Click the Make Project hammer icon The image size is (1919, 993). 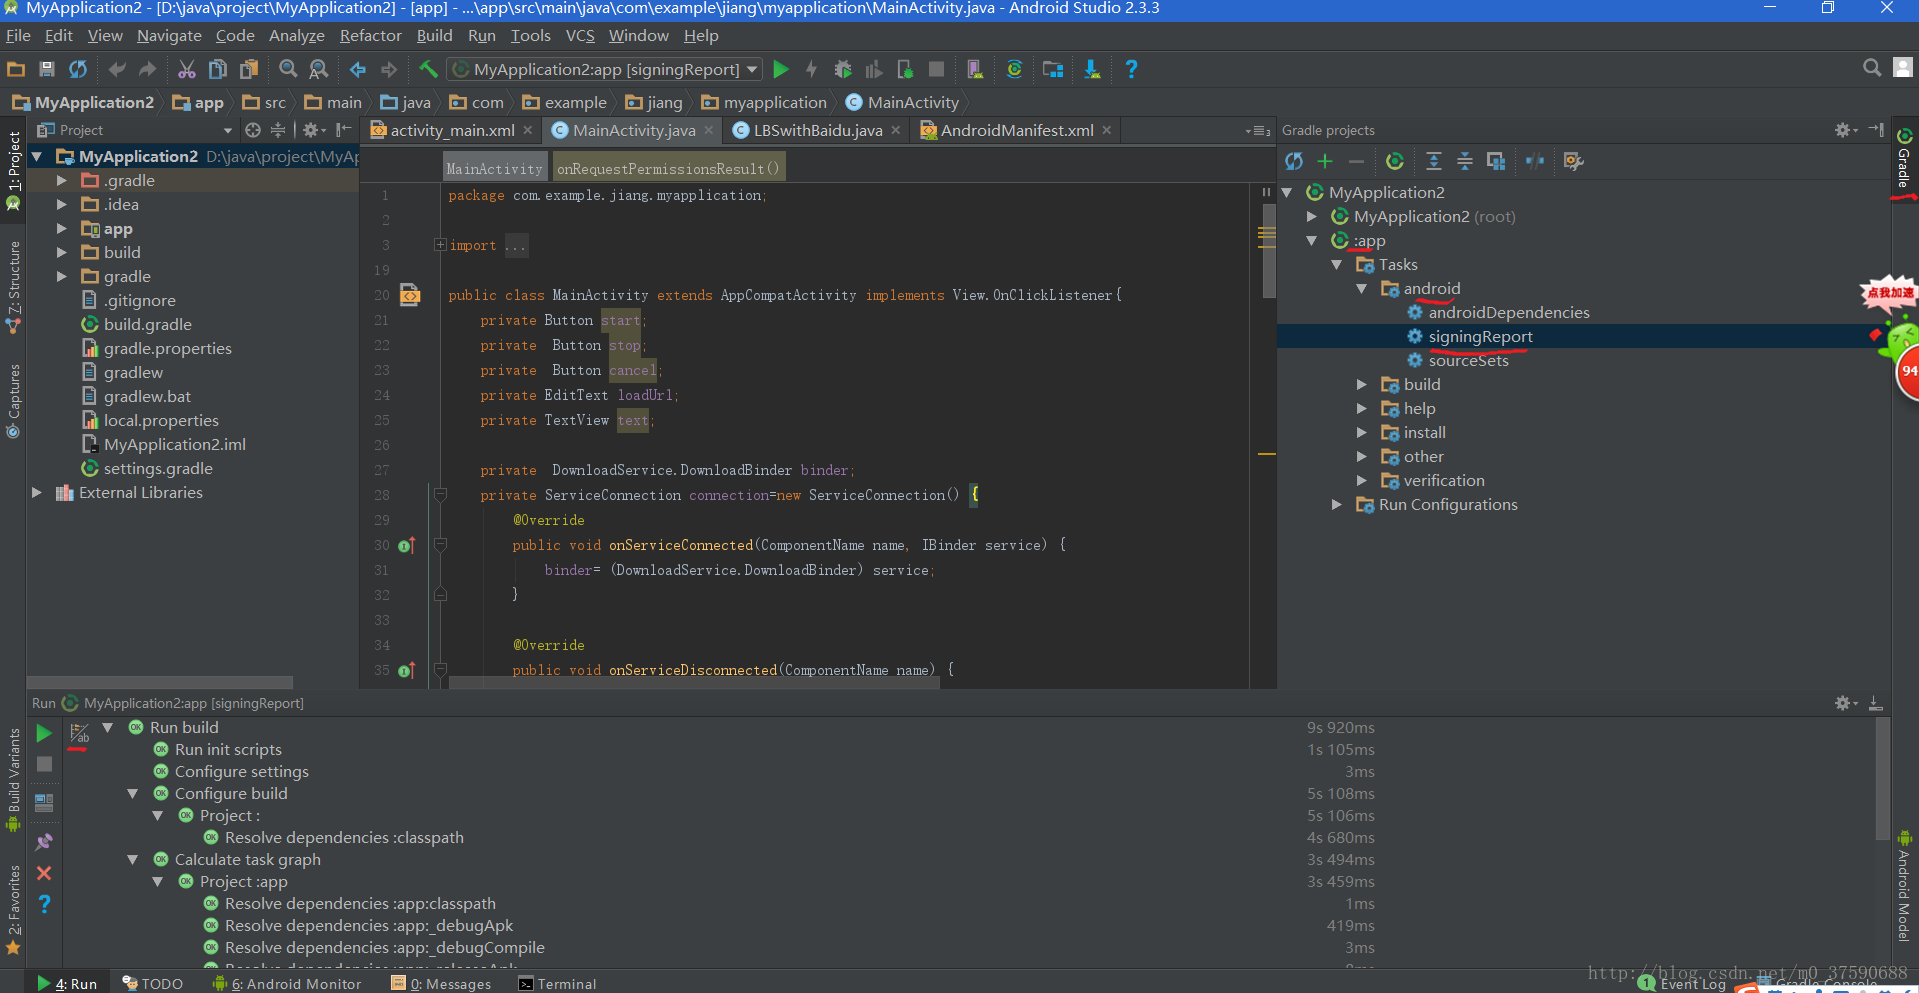[x=428, y=69]
